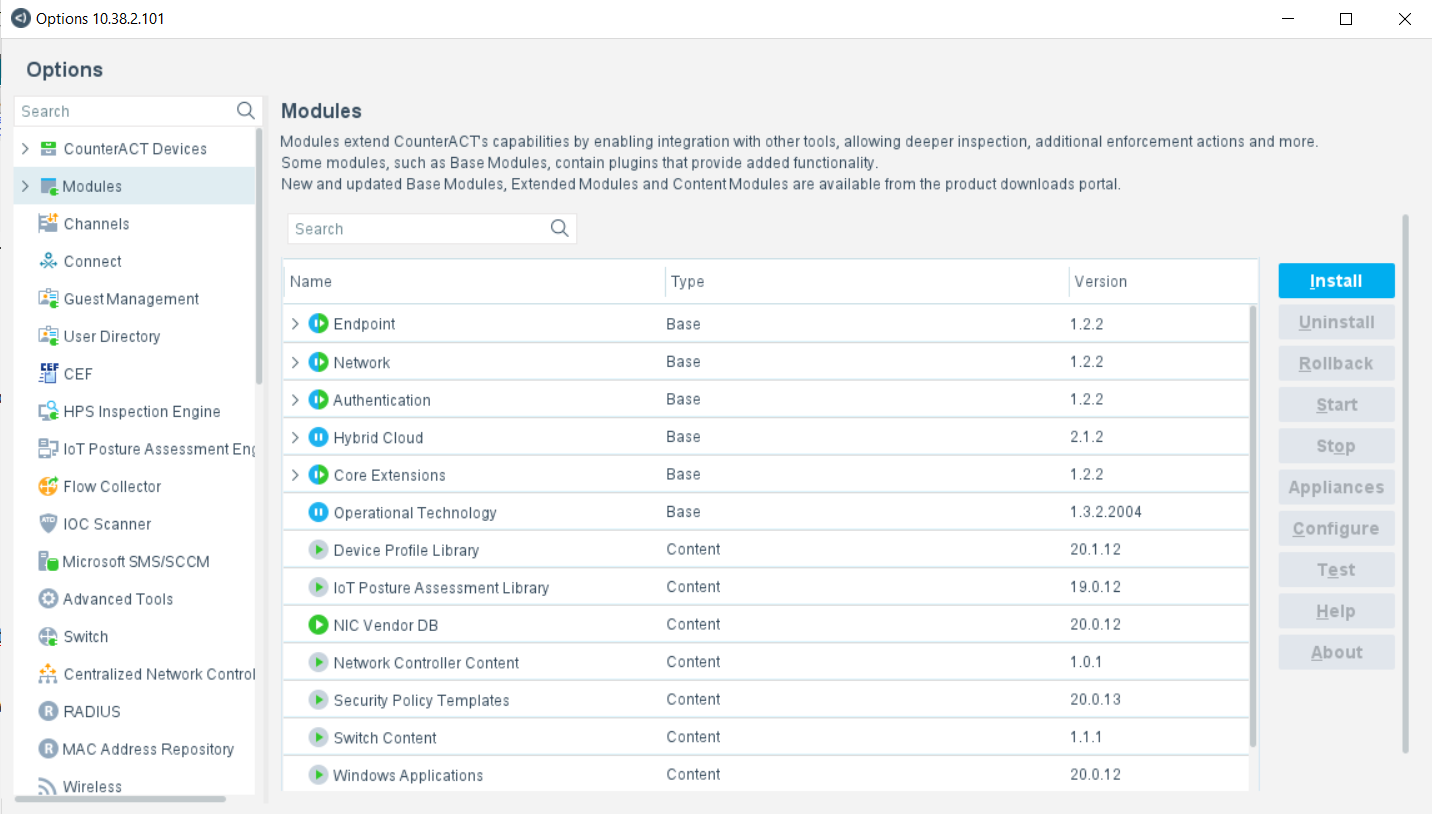Select the Security Policy Templates row
1432x814 pixels.
[421, 700]
